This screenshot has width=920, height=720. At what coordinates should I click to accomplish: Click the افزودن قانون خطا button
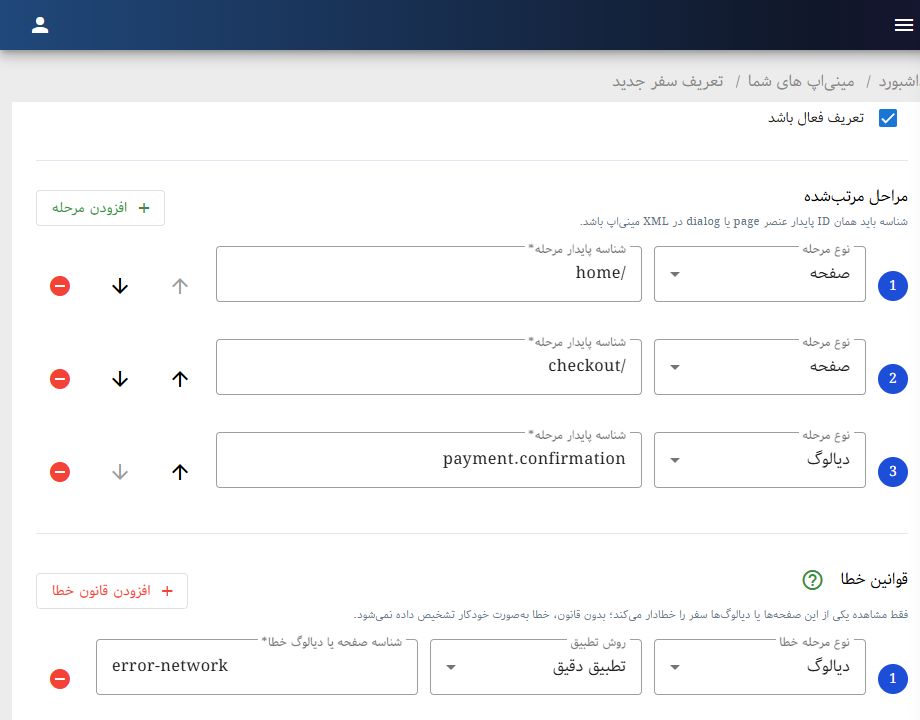coord(112,591)
